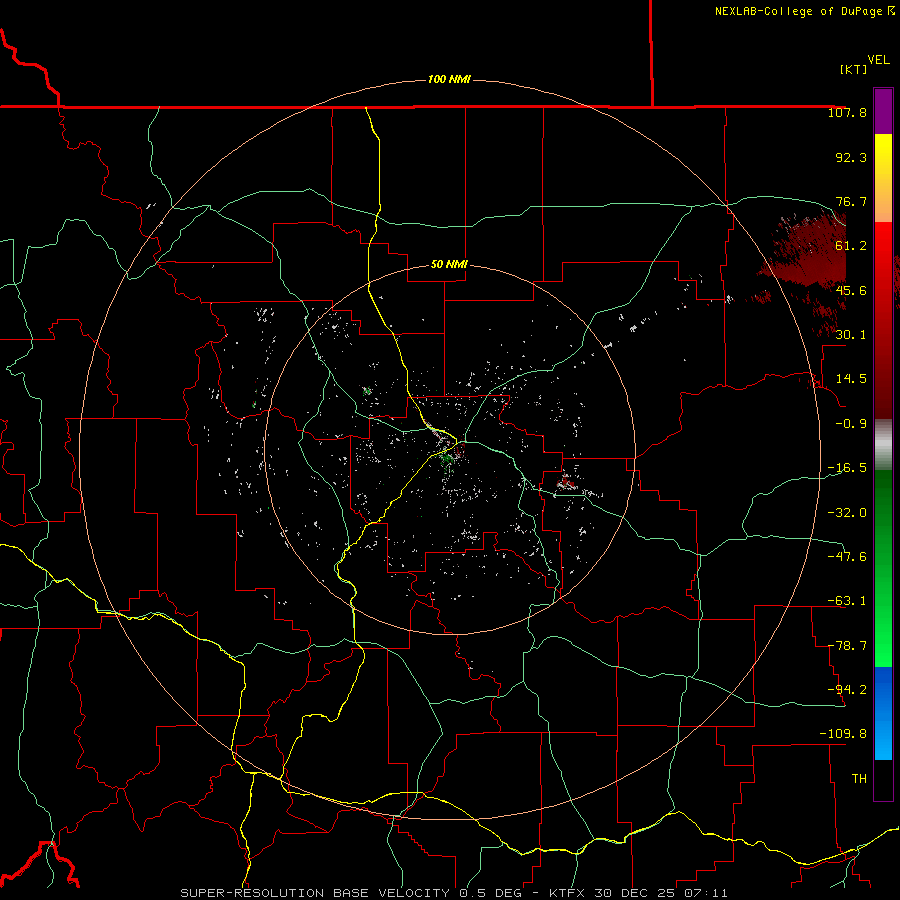The image size is (900, 900).
Task: Click the 50 NMI range ring label
Action: tap(449, 265)
